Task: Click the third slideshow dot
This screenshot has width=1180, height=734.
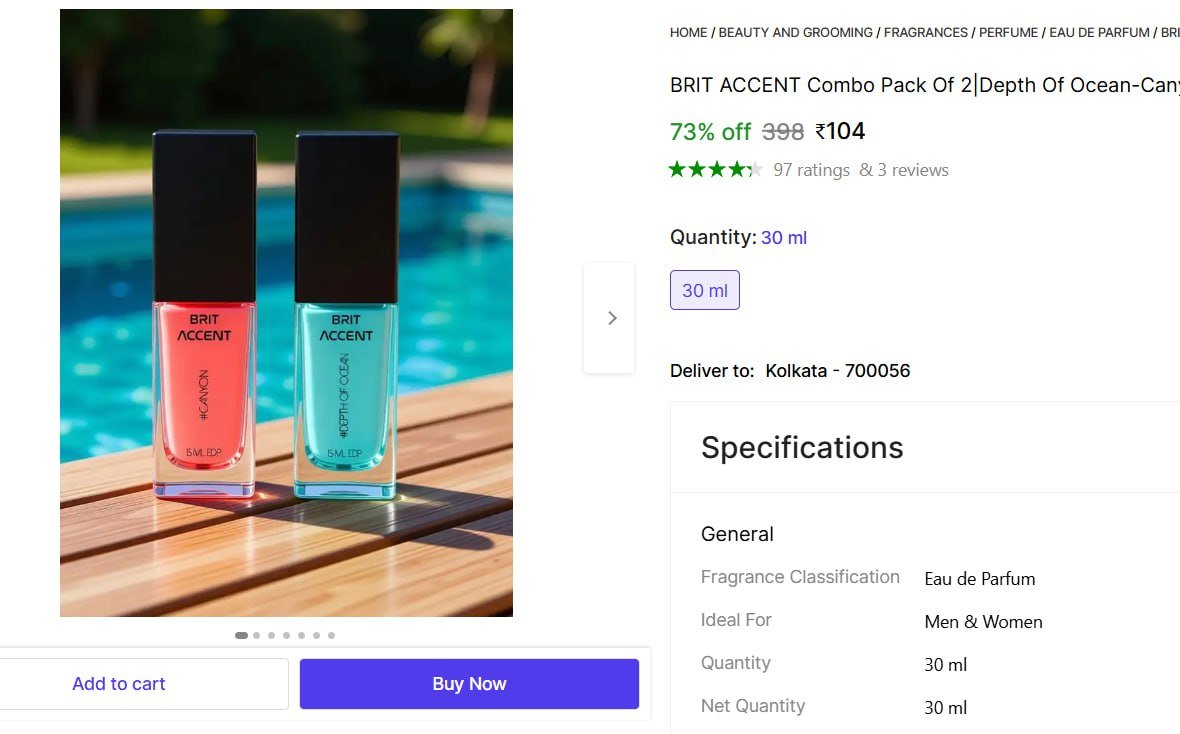Action: coord(271,635)
